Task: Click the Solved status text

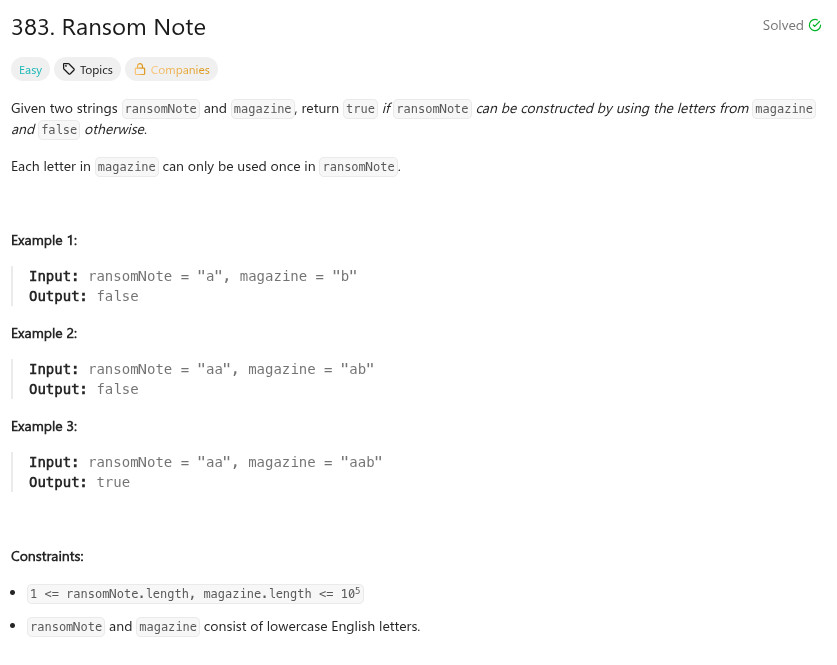Action: point(782,26)
